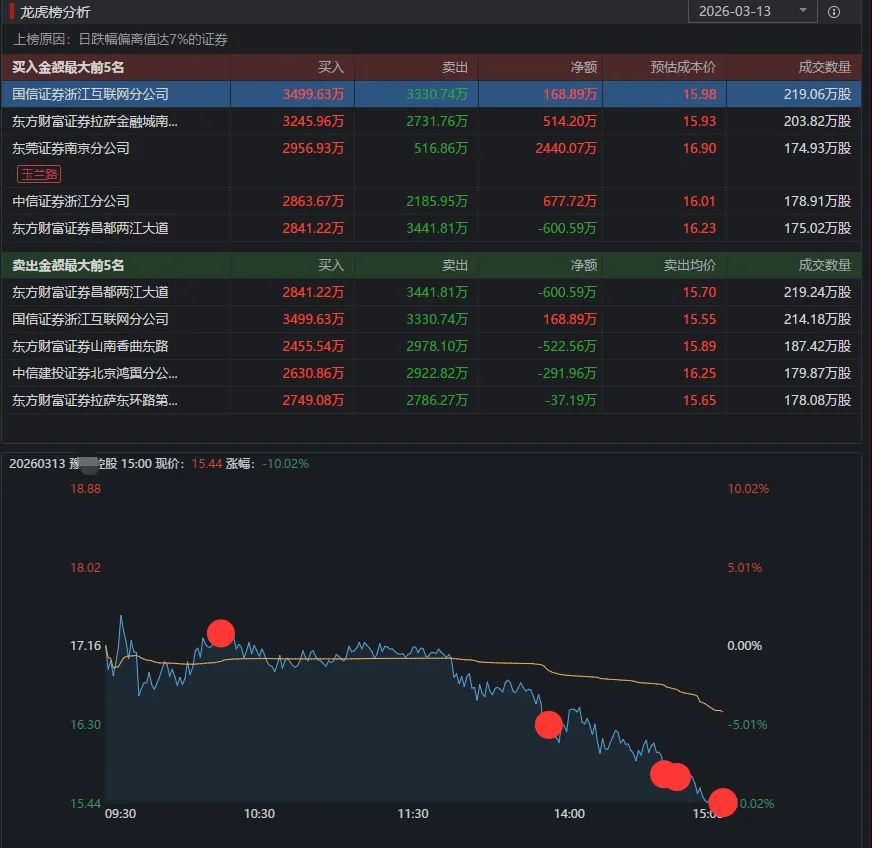Click the -522.56万 net amount cell
This screenshot has width=872, height=848.
[567, 346]
